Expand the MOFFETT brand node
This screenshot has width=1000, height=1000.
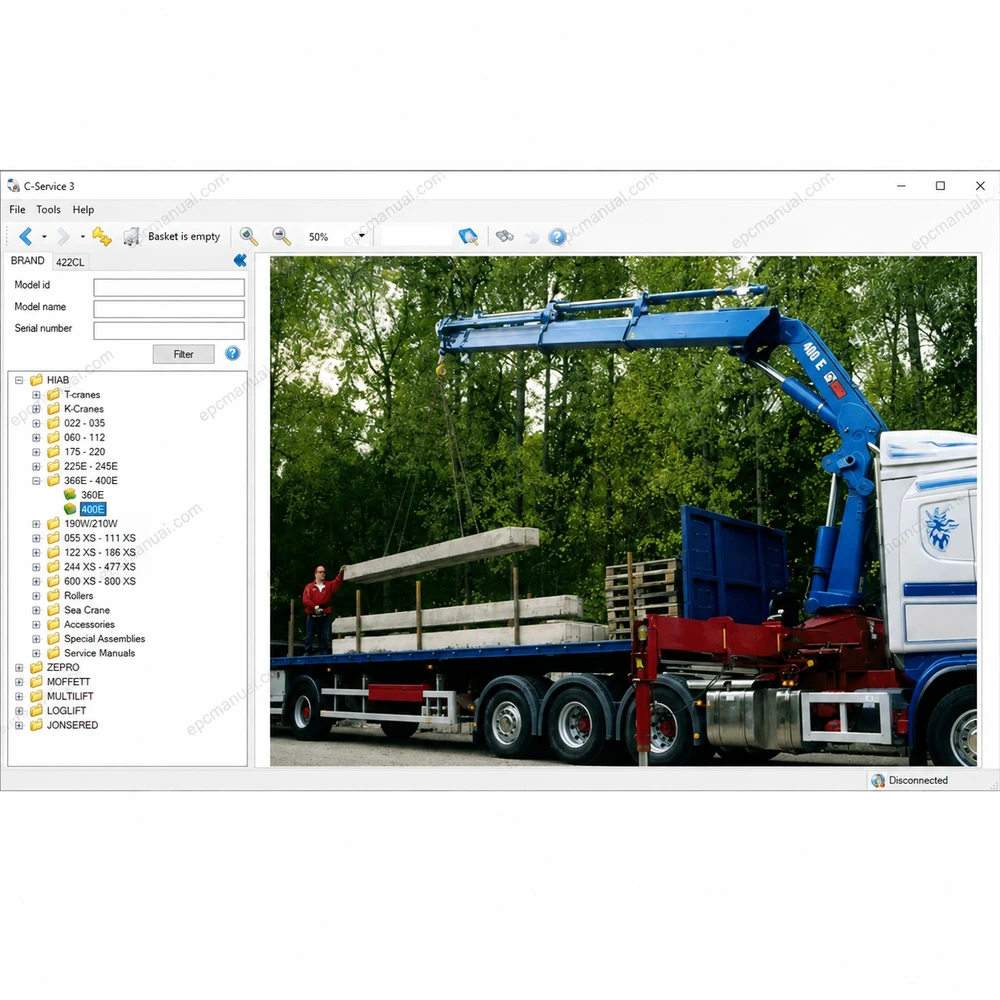pos(19,682)
